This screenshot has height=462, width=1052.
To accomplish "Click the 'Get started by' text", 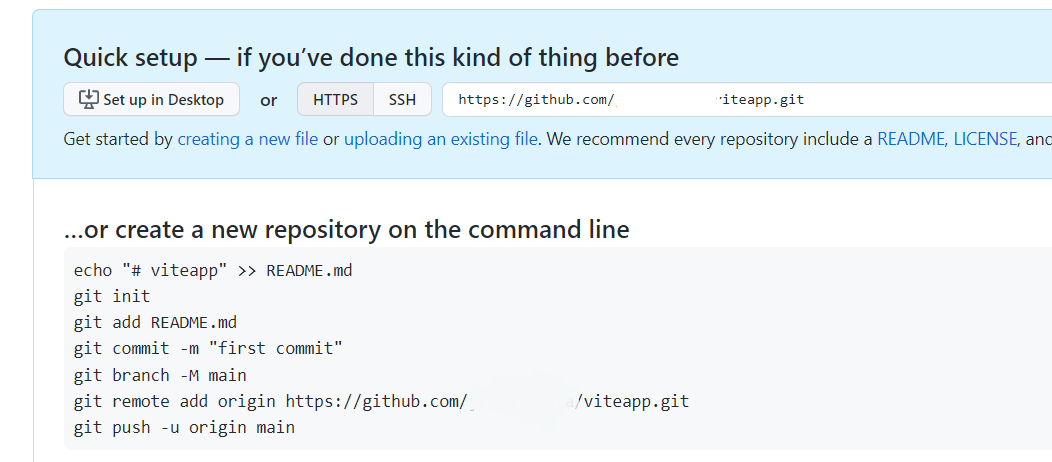I will [118, 139].
